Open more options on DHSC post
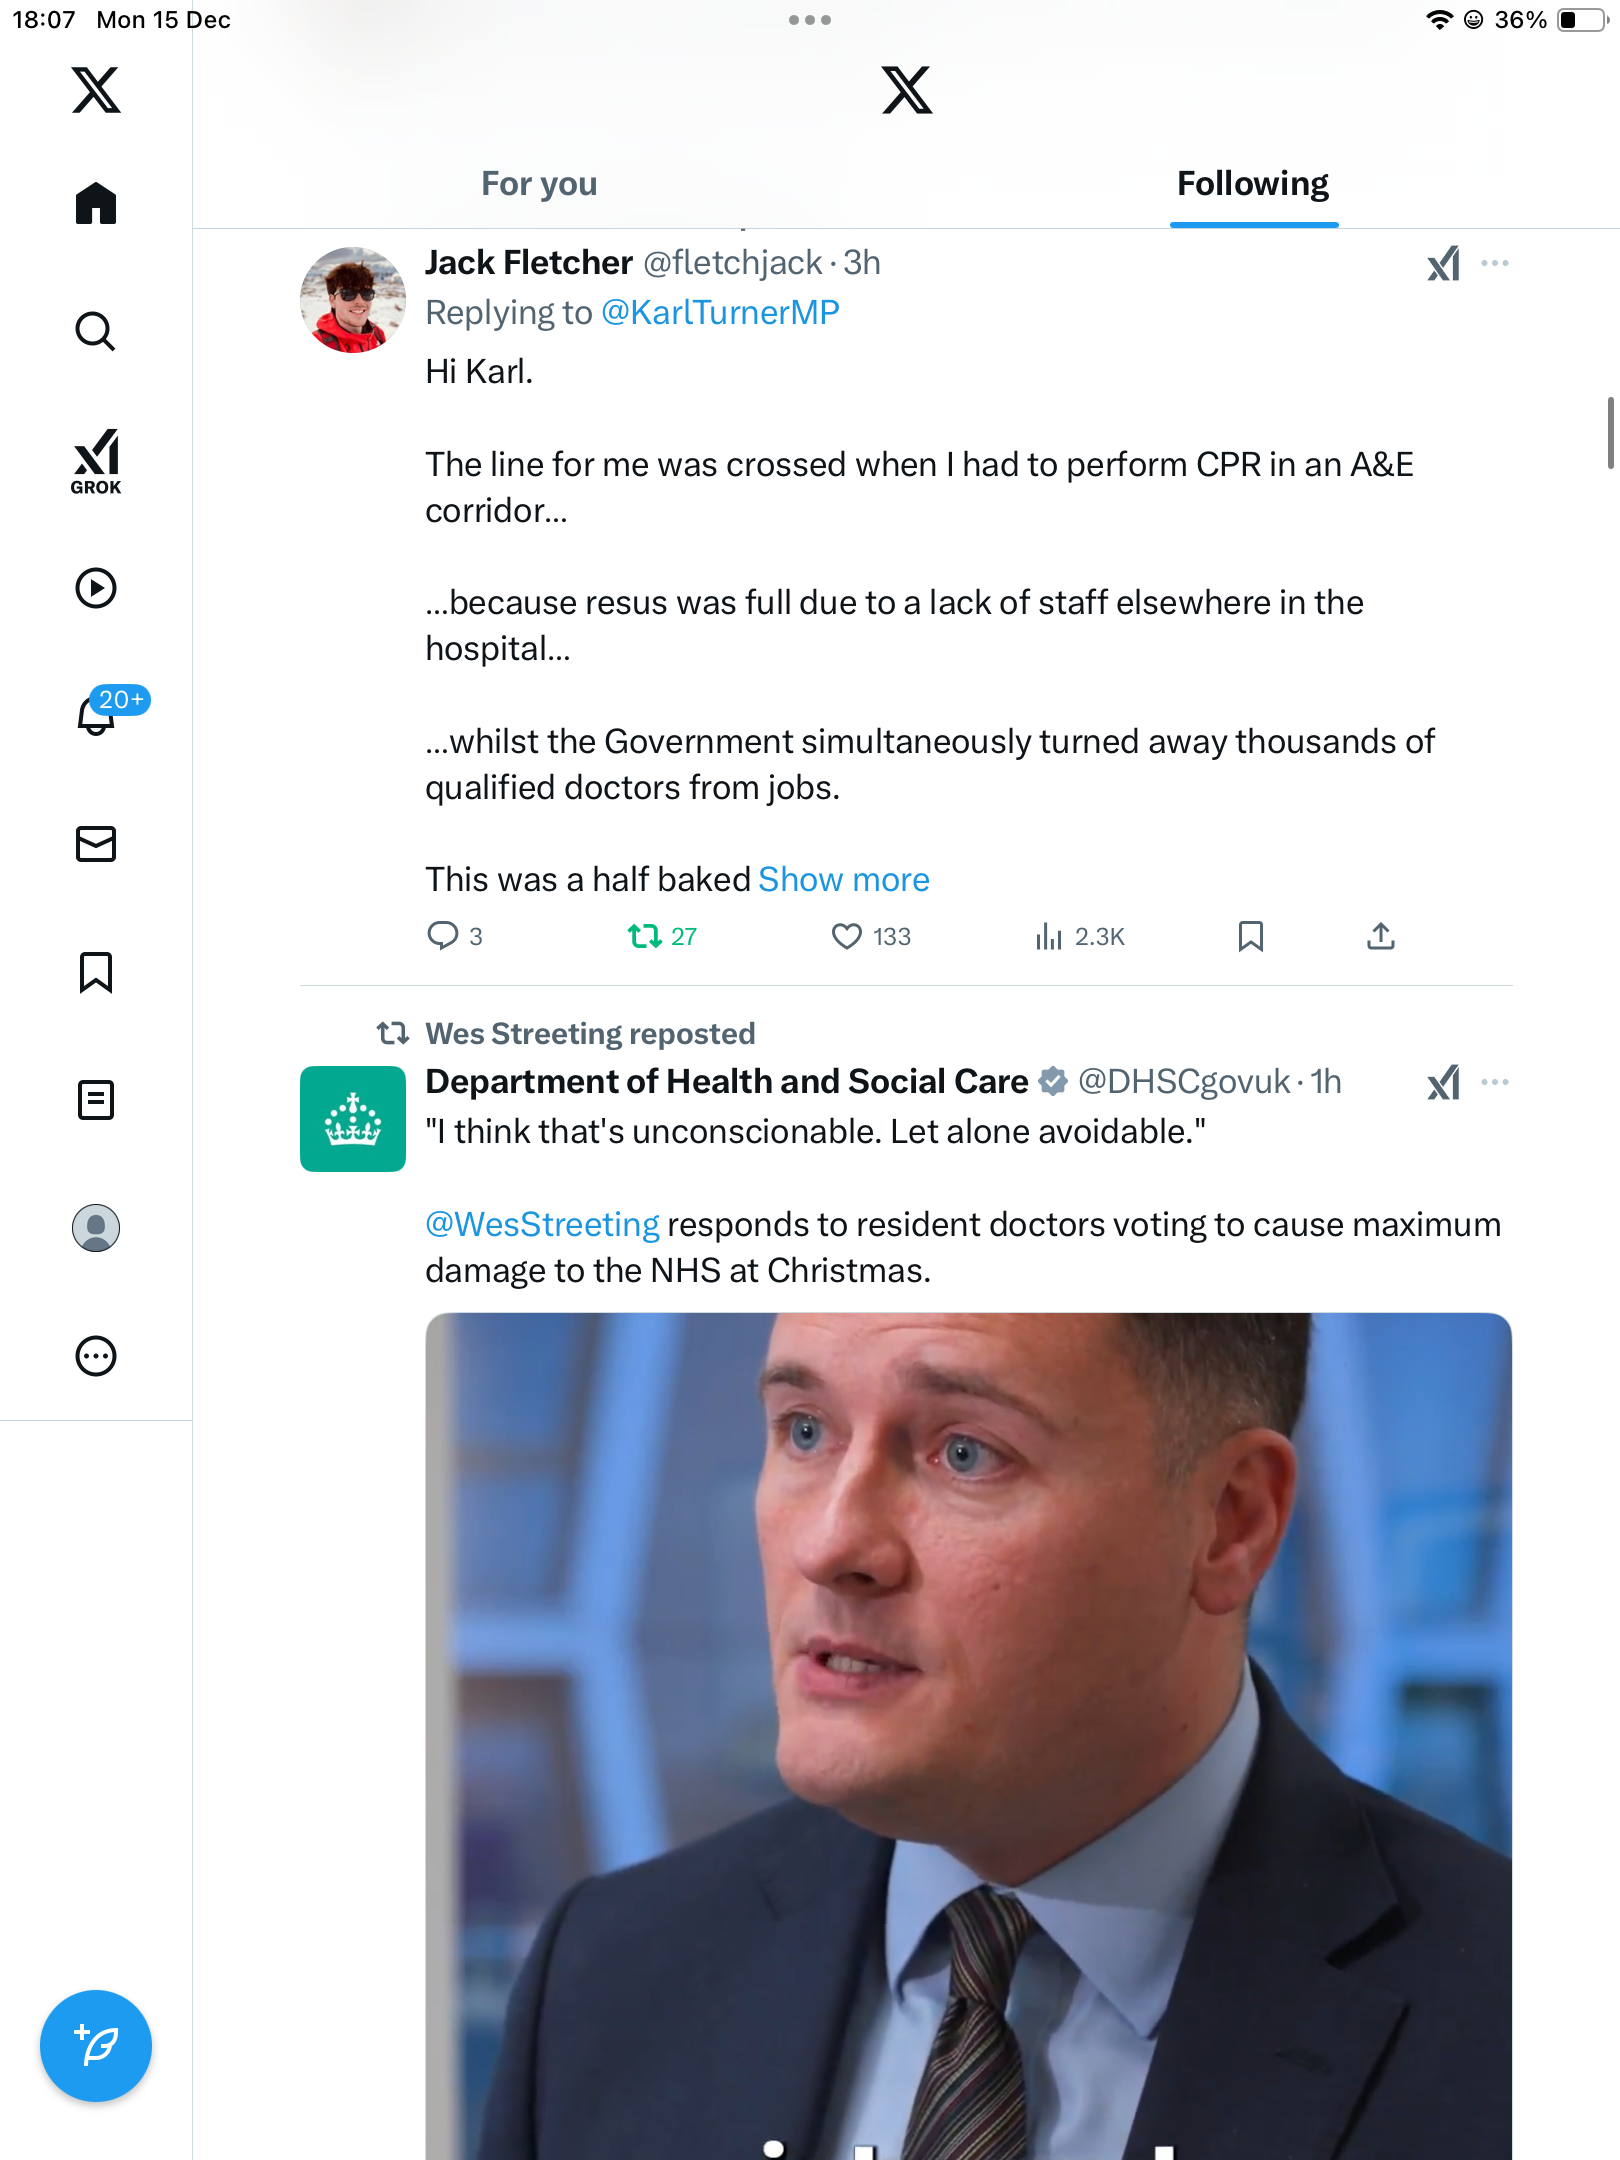The image size is (1620, 2160). pyautogui.click(x=1495, y=1082)
